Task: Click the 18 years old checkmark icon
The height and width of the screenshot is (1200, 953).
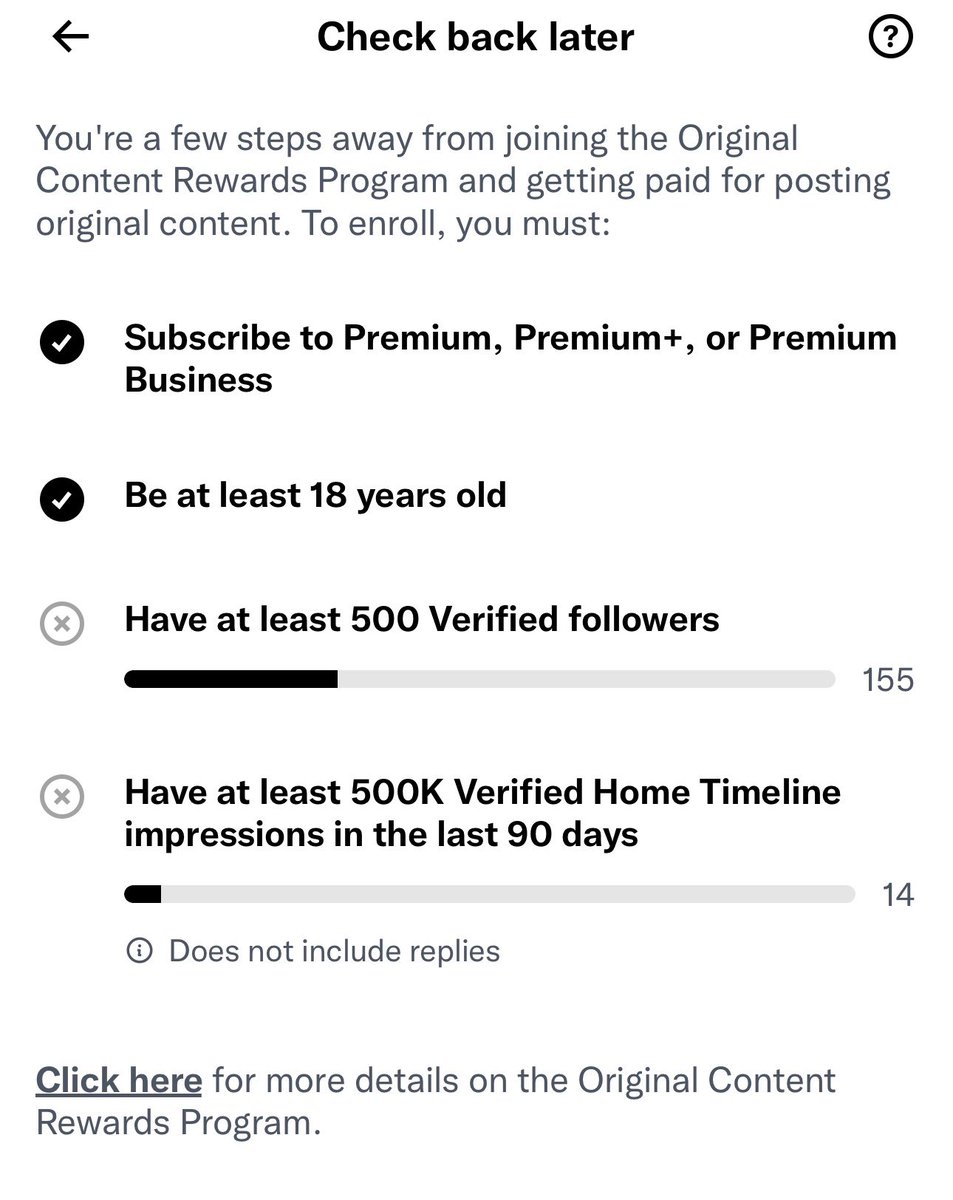Action: click(x=62, y=501)
